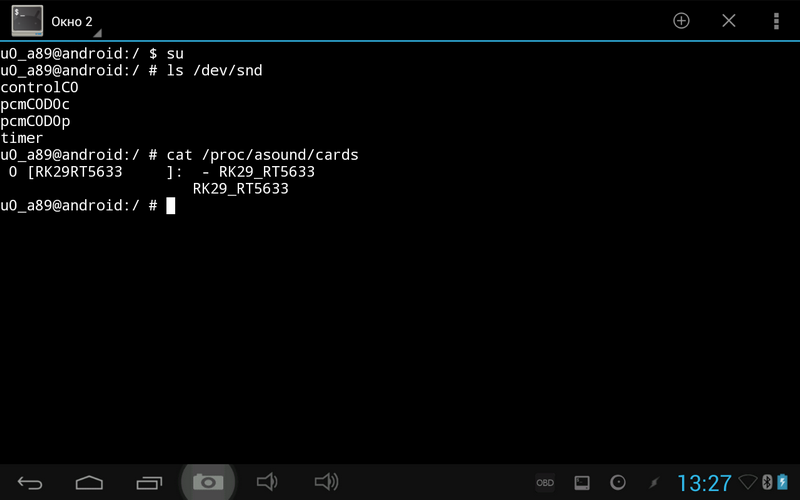Go to the Android Home screen
The image size is (800, 500).
[x=89, y=482]
